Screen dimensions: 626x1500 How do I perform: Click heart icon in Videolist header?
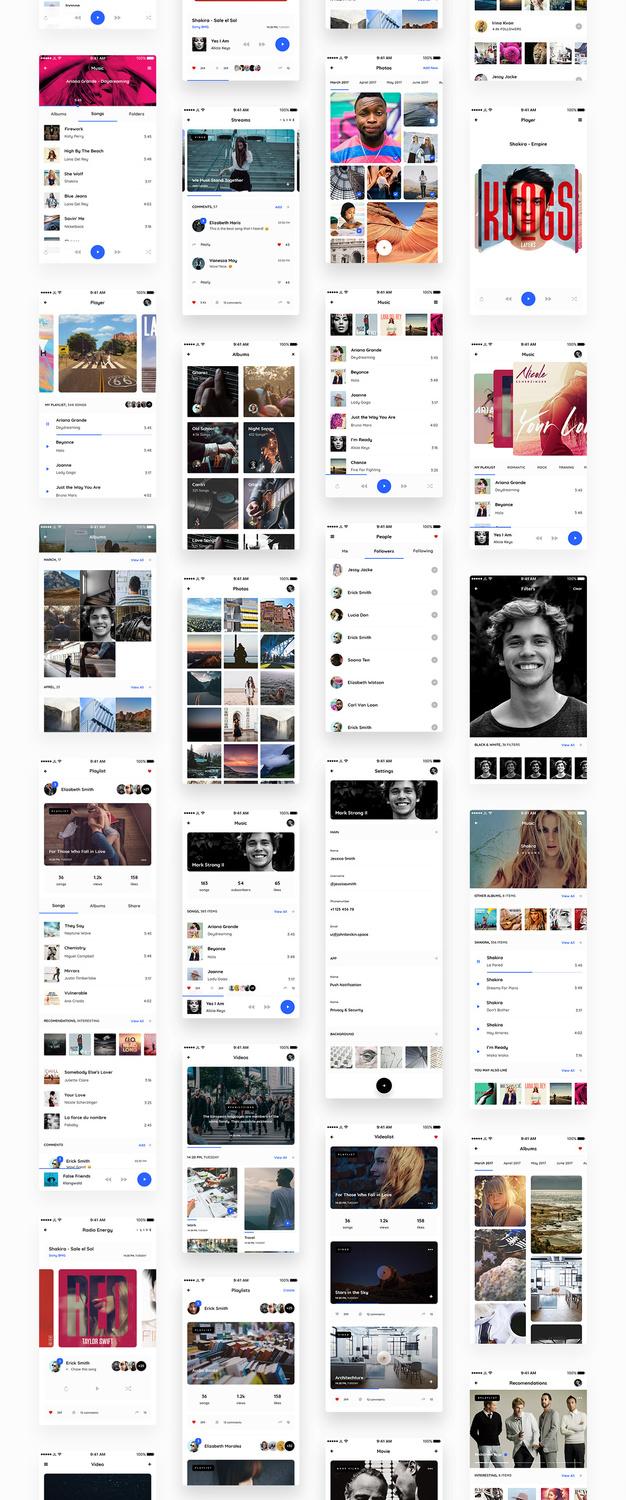click(x=435, y=1137)
